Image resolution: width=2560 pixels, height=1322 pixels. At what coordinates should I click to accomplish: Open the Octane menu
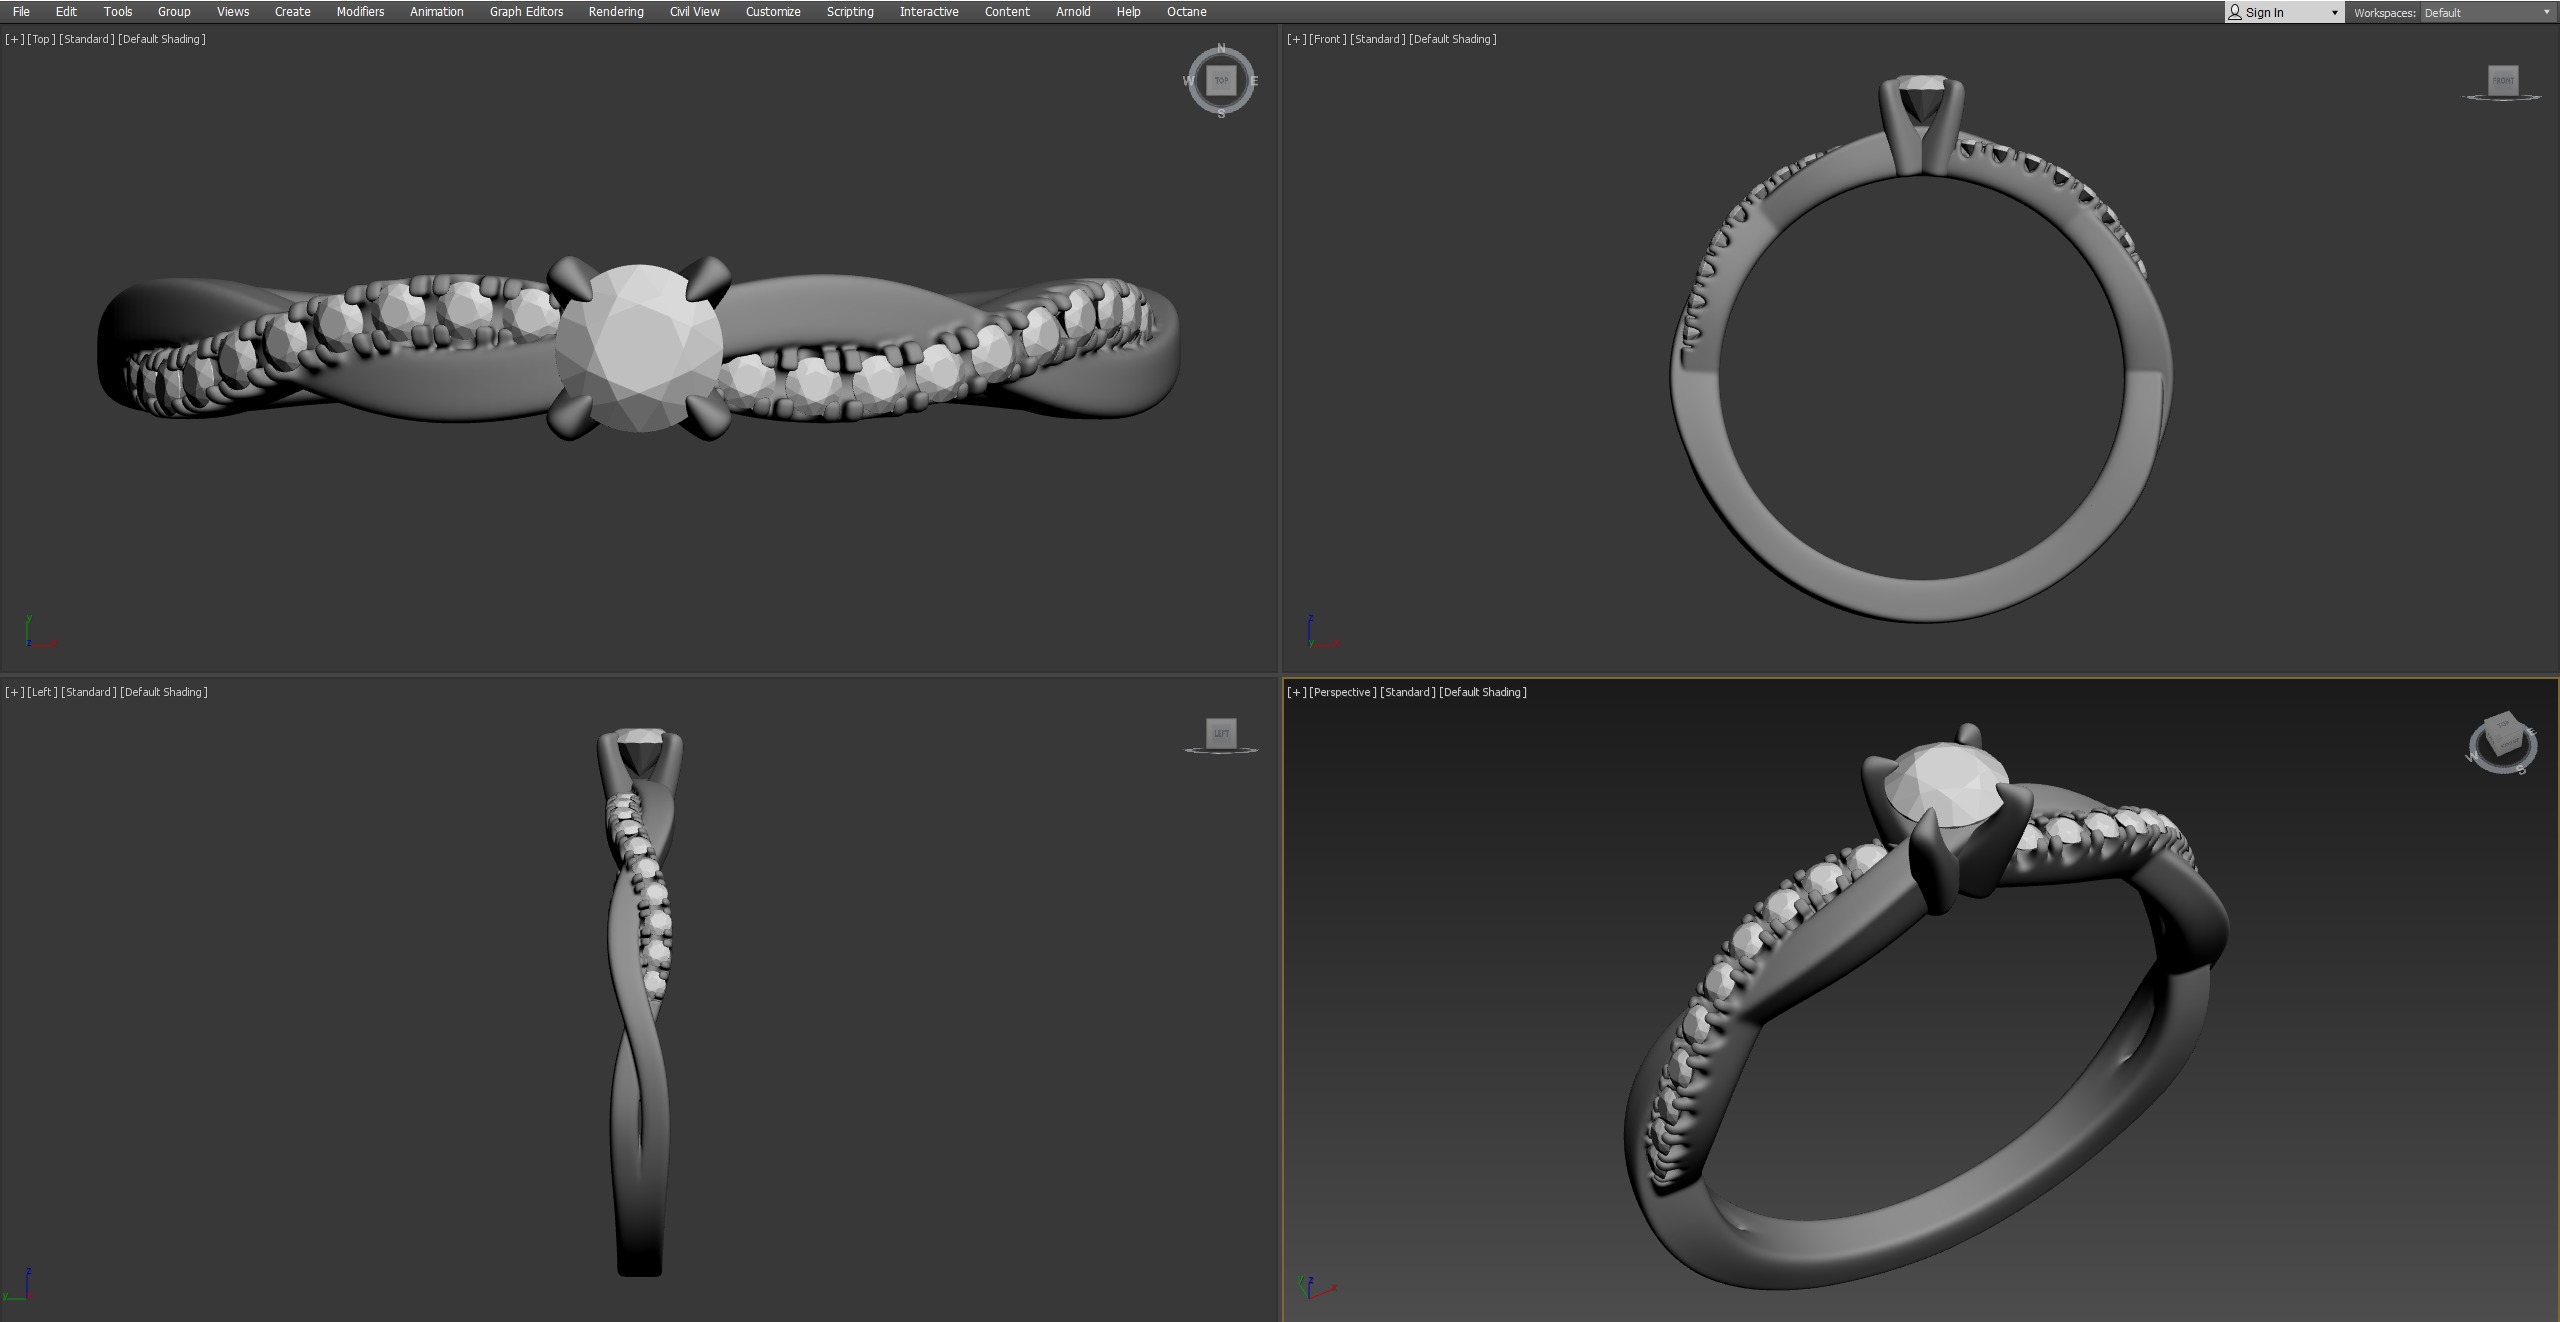(x=1186, y=12)
